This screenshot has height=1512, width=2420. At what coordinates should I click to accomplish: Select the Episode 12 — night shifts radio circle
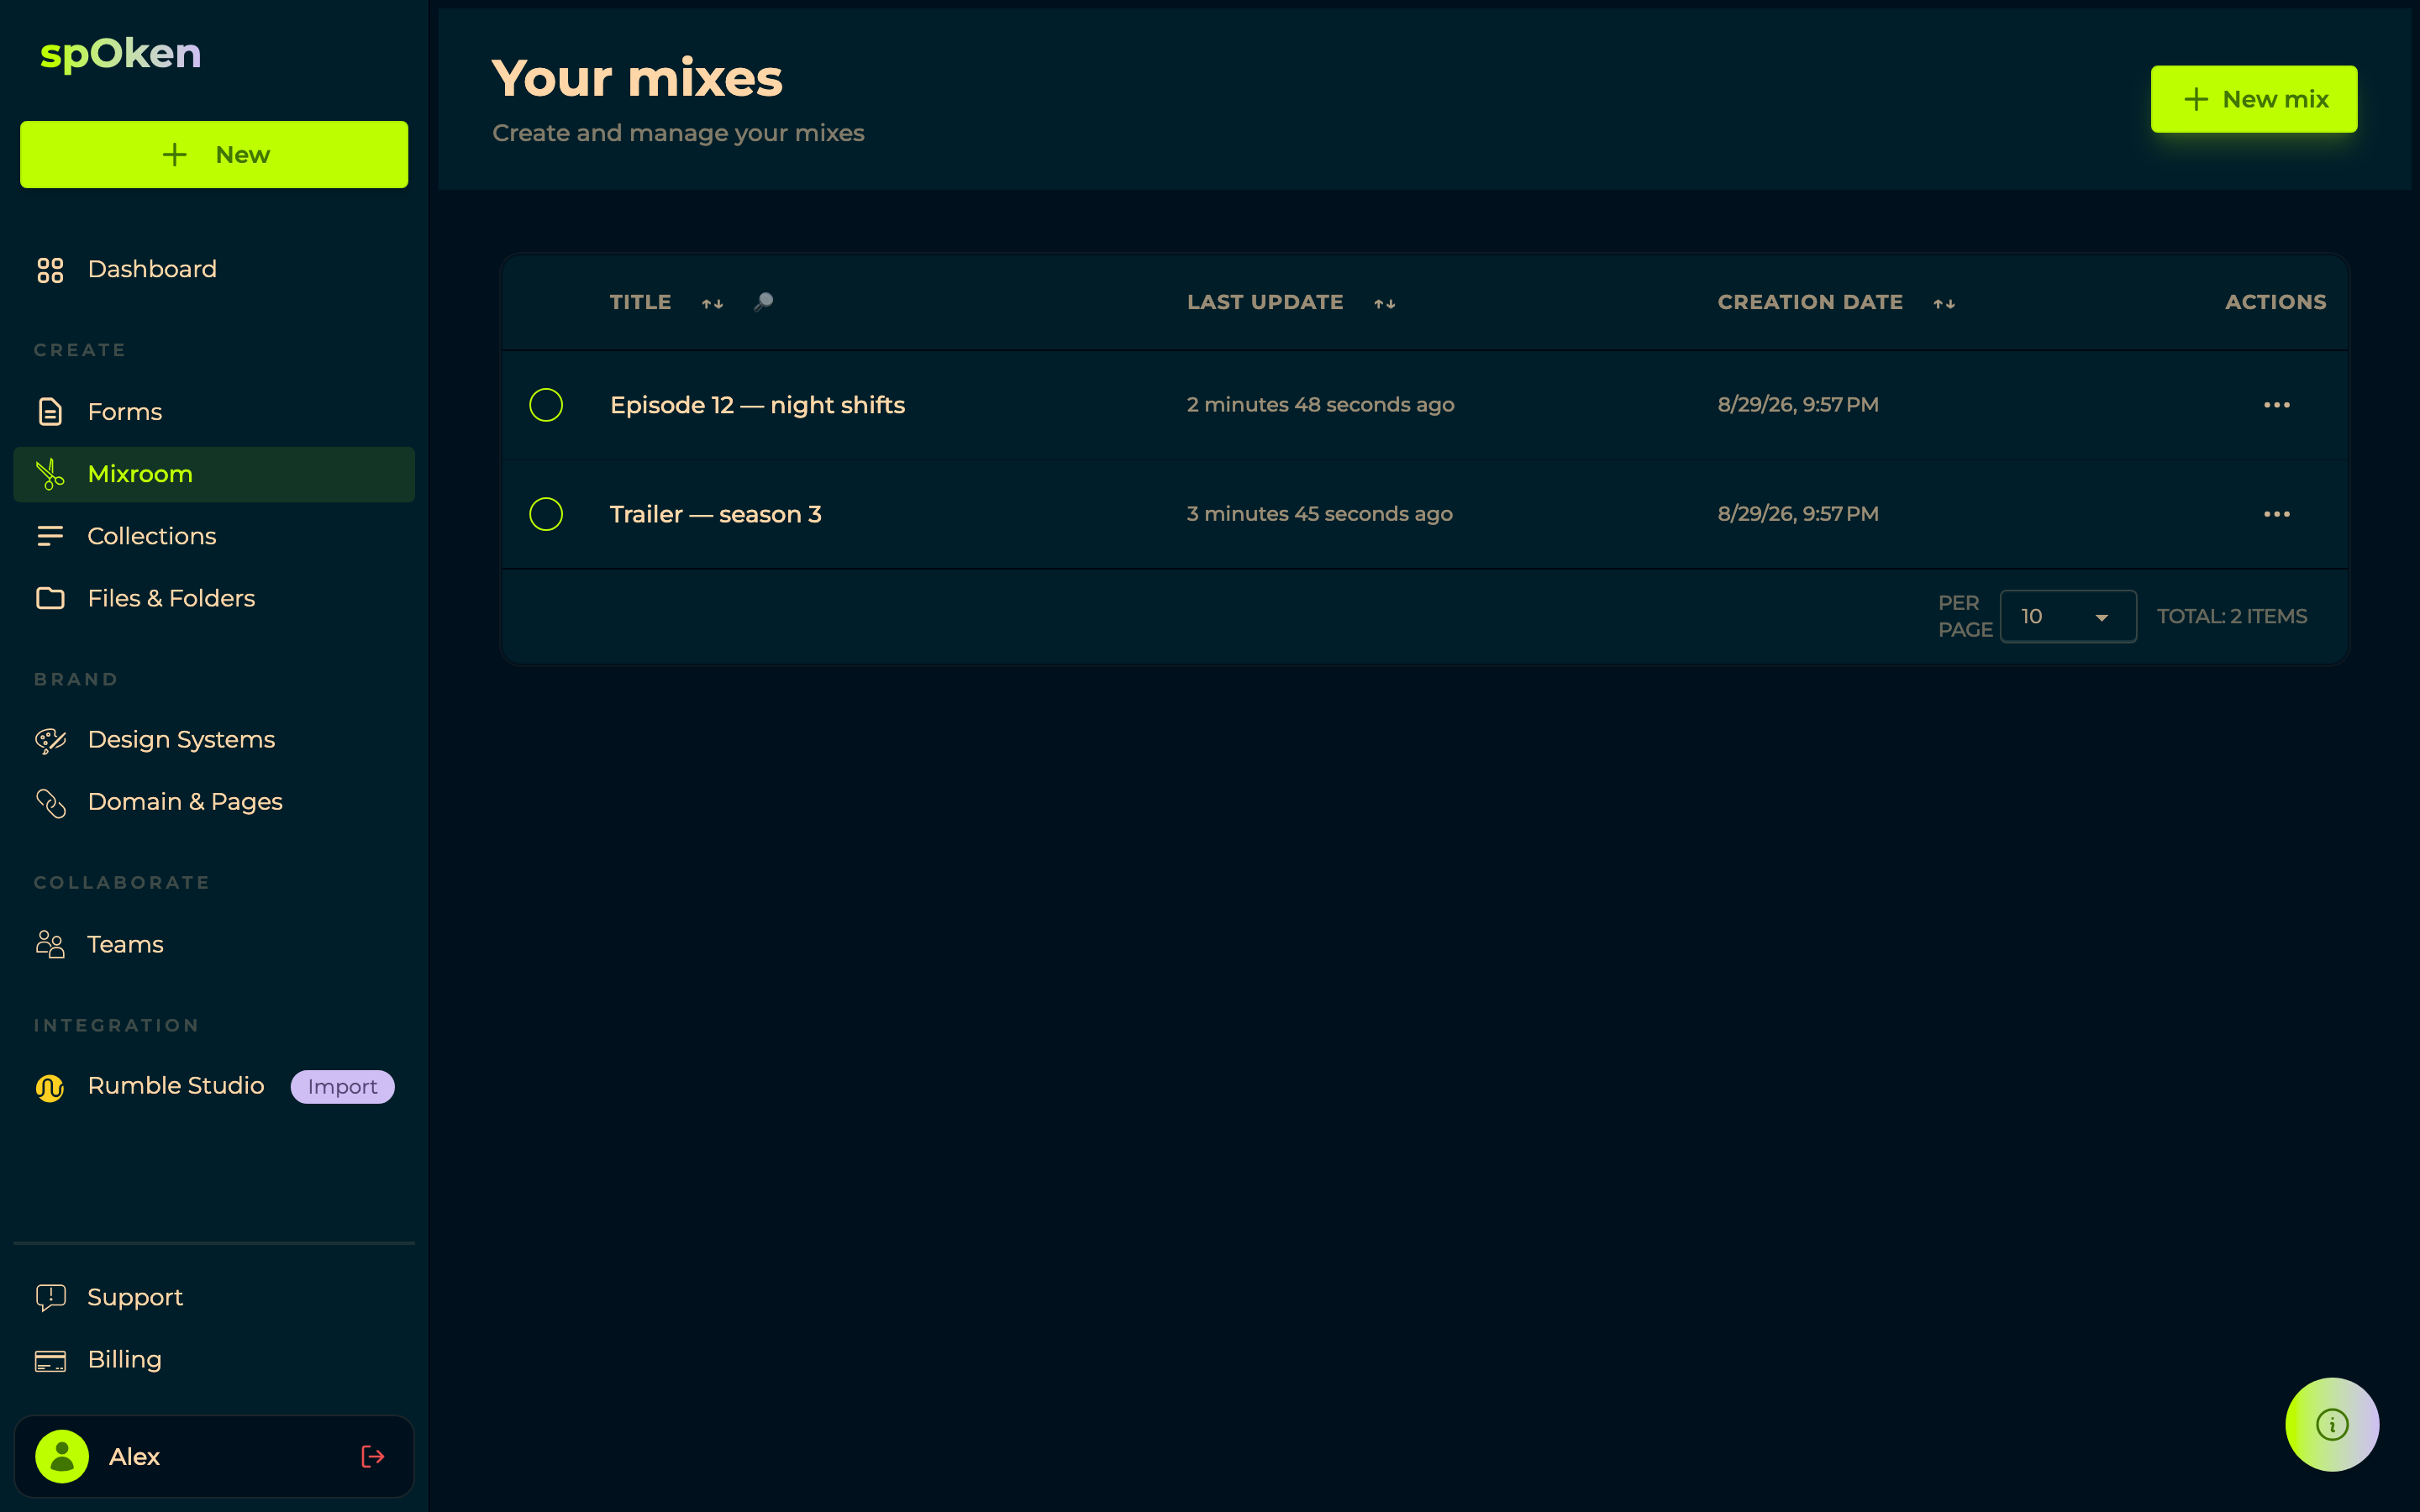pos(546,405)
